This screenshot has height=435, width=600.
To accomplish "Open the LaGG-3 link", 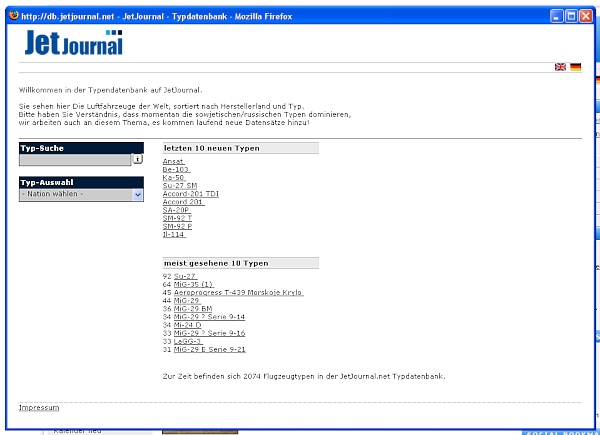I will point(188,341).
